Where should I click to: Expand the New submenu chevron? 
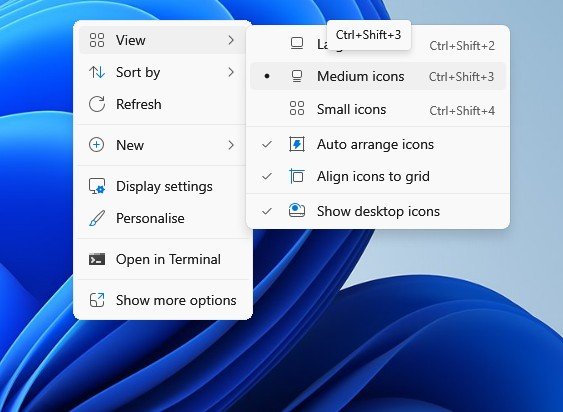(x=231, y=145)
